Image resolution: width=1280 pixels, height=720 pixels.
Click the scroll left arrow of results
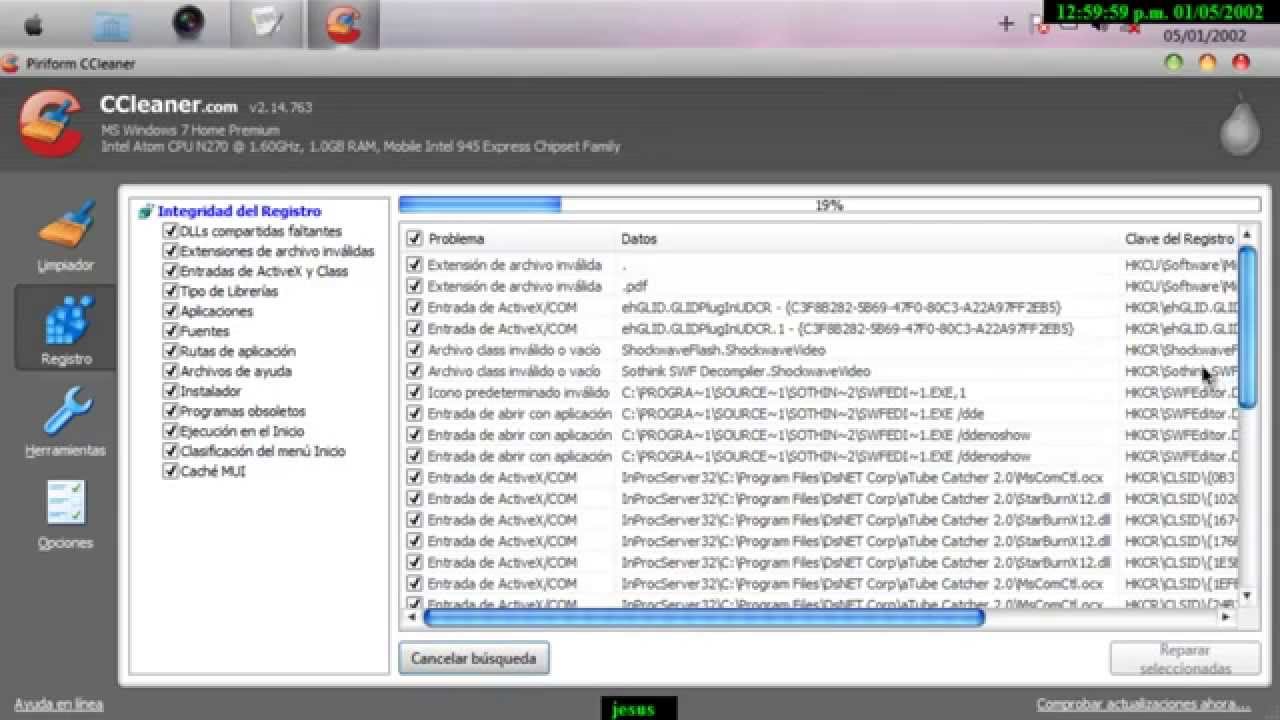[410, 618]
